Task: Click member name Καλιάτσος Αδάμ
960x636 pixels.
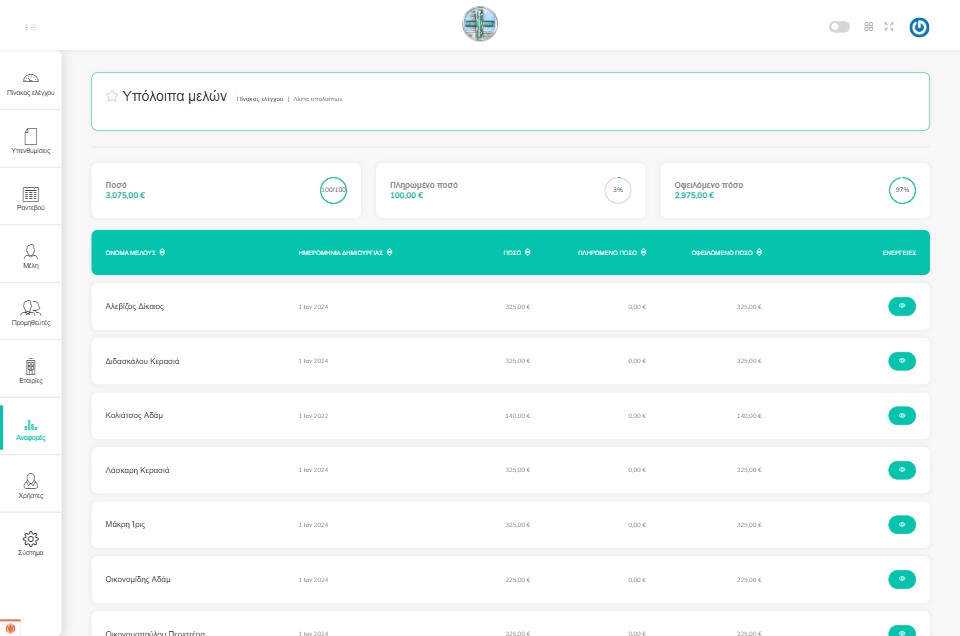Action: (134, 416)
